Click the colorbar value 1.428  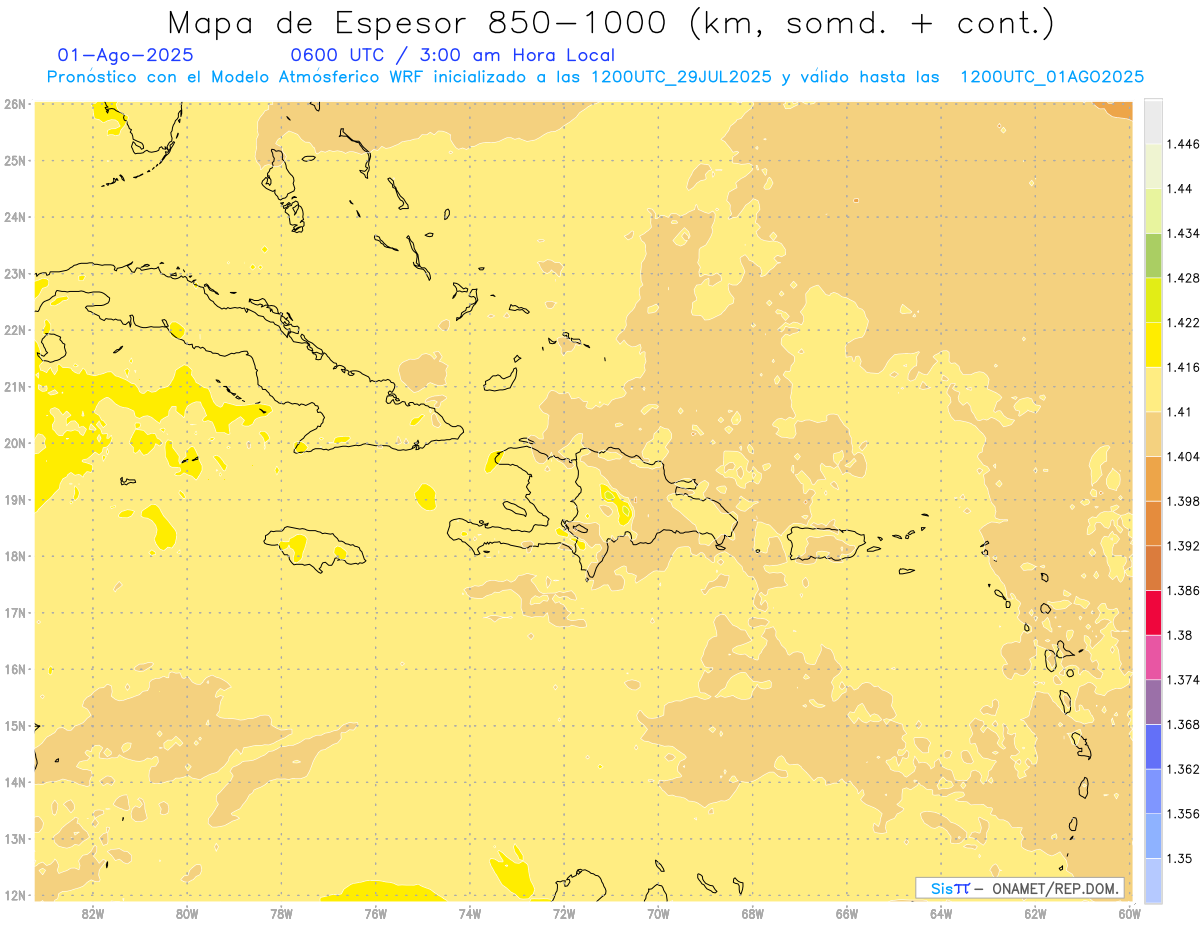[x=1184, y=278]
